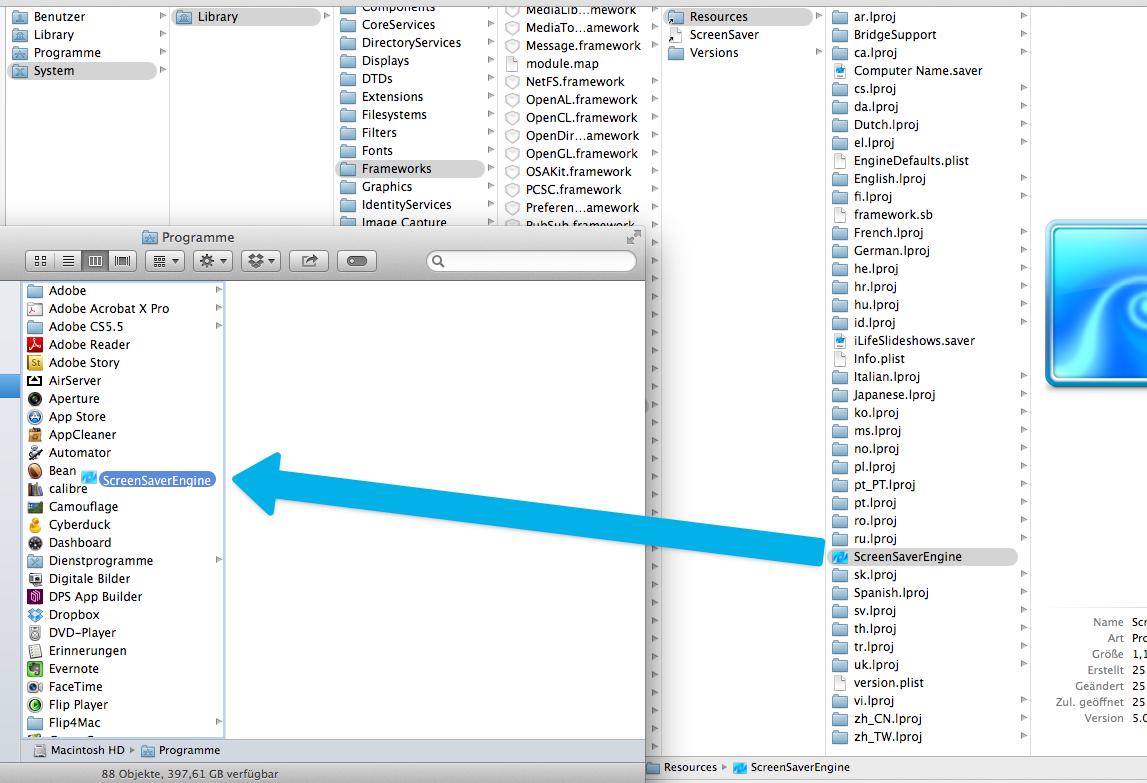The image size is (1147, 783).
Task: Select the Benutzer folder
Action: [59, 17]
